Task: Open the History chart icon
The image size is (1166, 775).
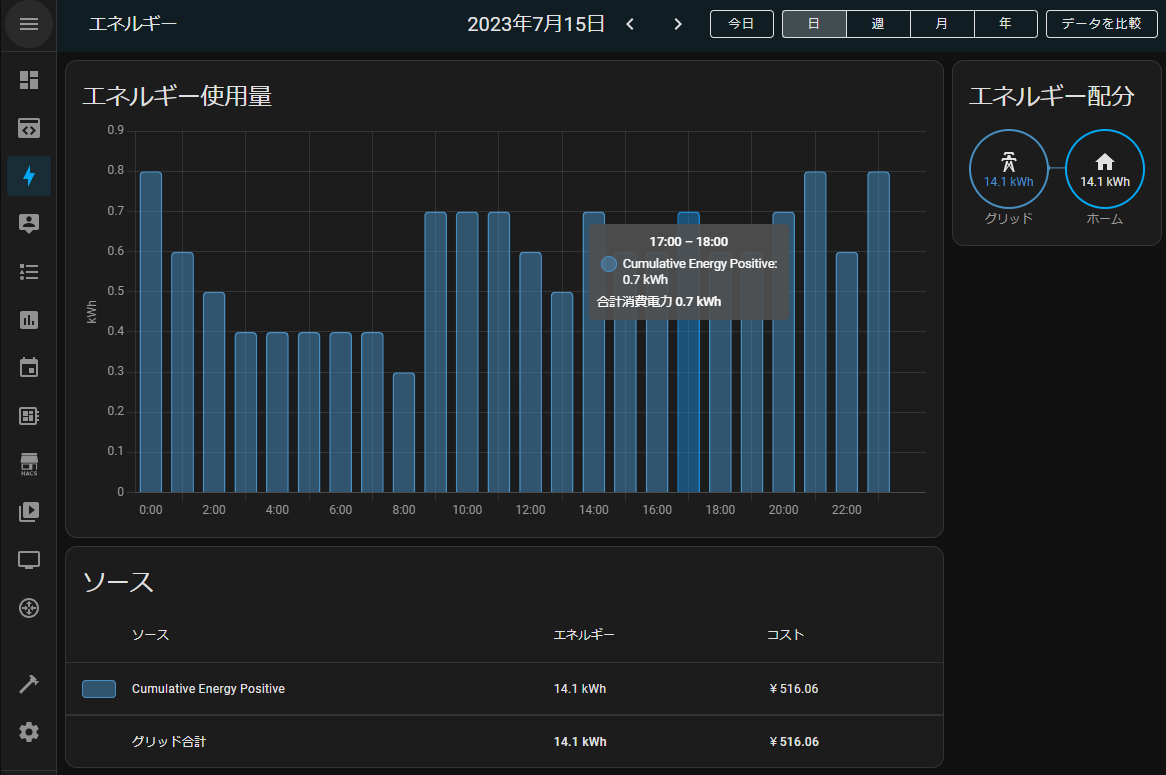Action: pos(28,320)
